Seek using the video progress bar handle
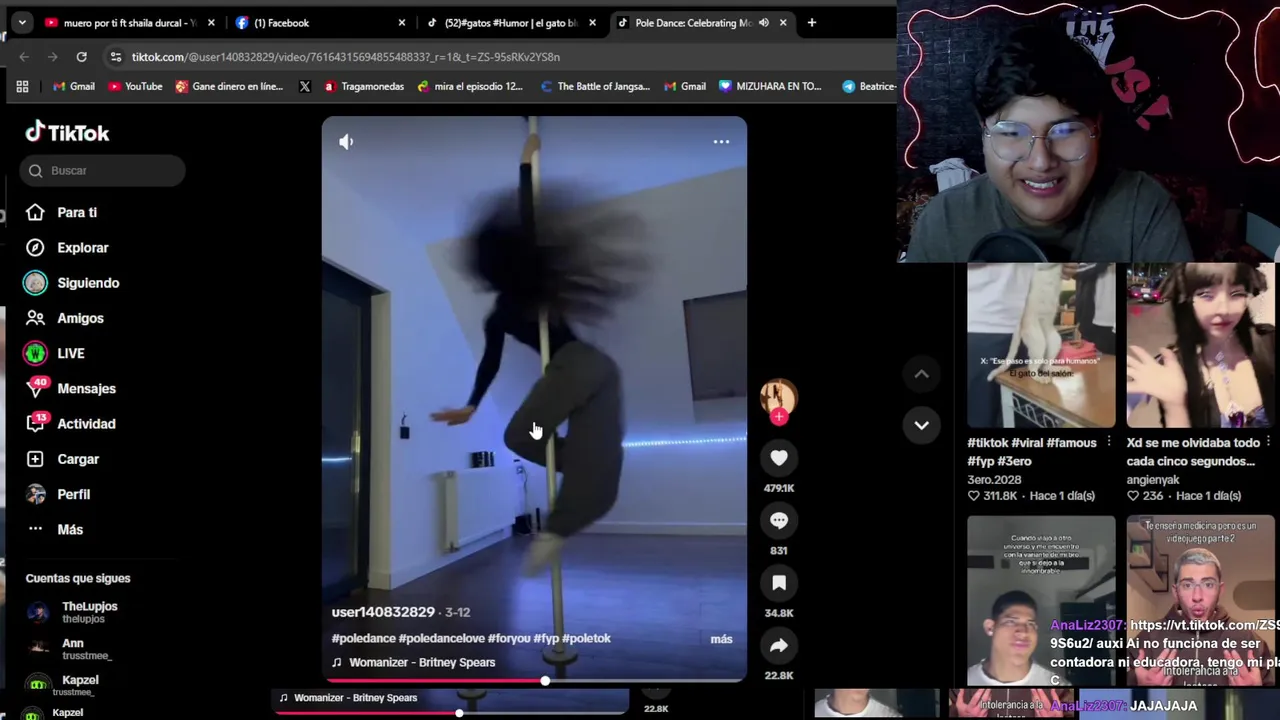 pos(545,680)
